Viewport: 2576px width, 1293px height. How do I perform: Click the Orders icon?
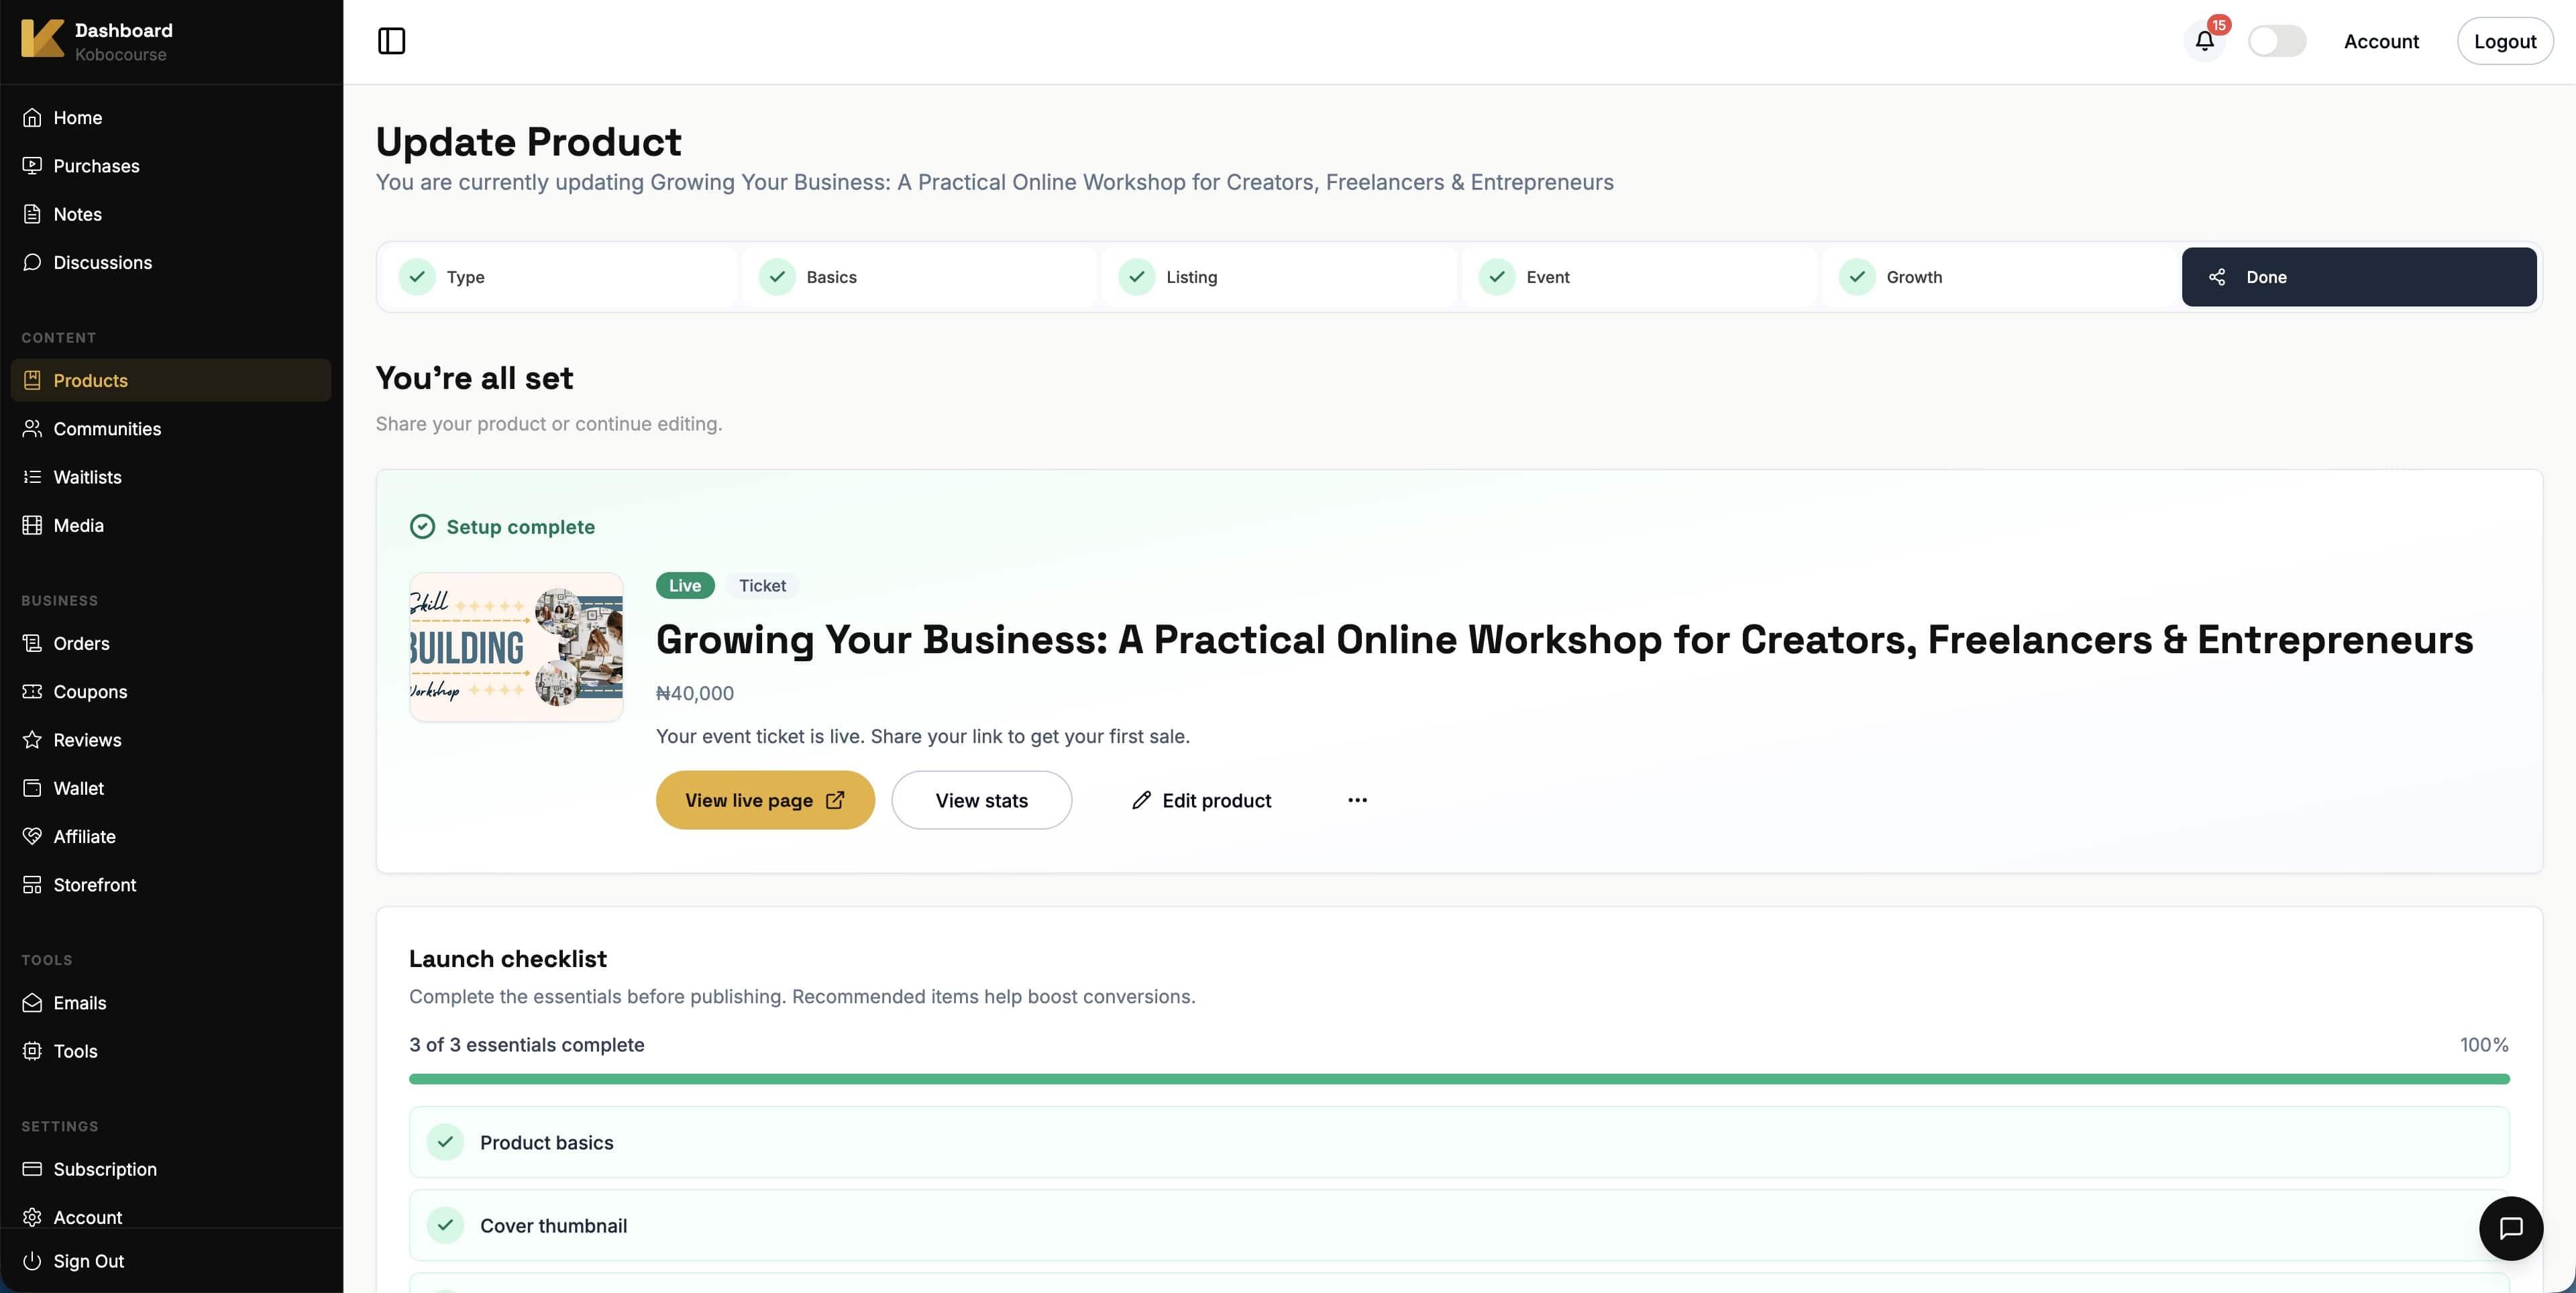pos(32,643)
